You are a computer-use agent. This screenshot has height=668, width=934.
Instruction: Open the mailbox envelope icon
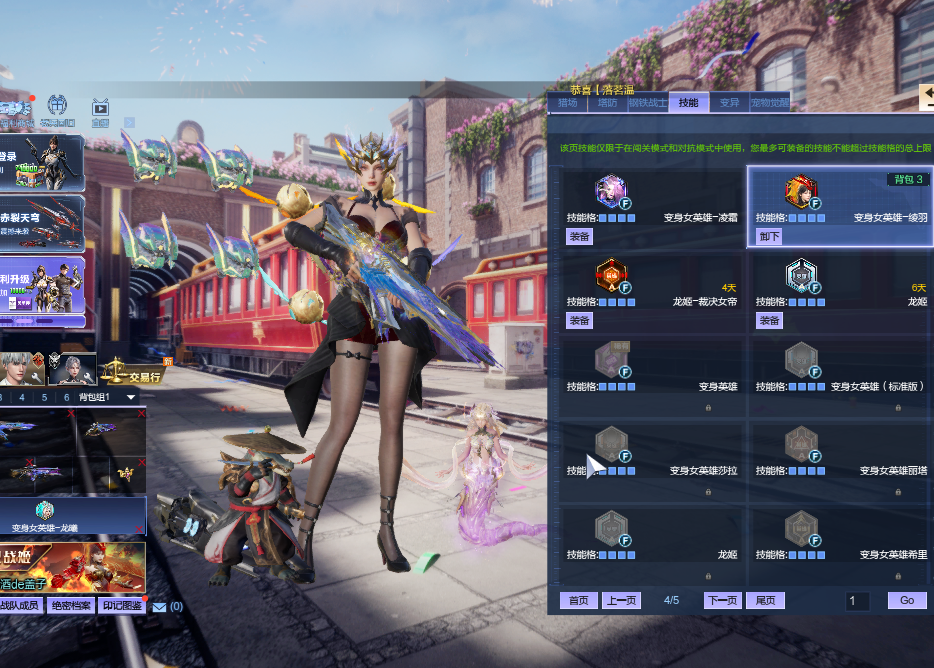point(159,607)
